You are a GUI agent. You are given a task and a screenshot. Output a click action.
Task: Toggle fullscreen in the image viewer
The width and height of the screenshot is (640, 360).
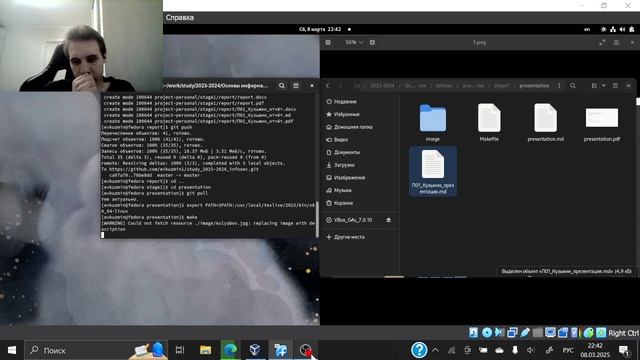coord(602,42)
